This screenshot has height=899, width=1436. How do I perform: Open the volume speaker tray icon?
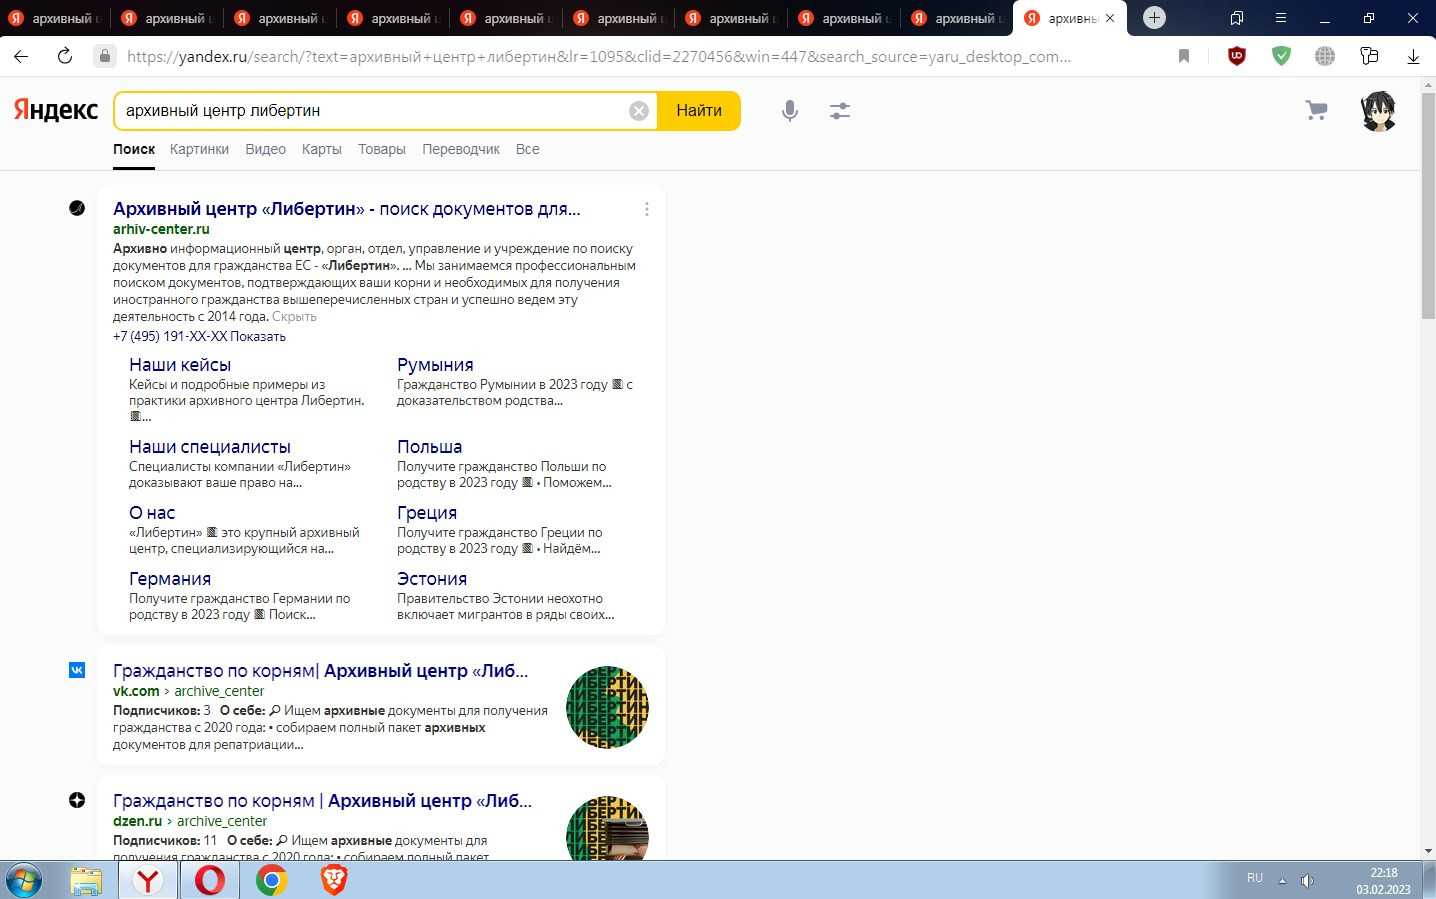pos(1307,880)
